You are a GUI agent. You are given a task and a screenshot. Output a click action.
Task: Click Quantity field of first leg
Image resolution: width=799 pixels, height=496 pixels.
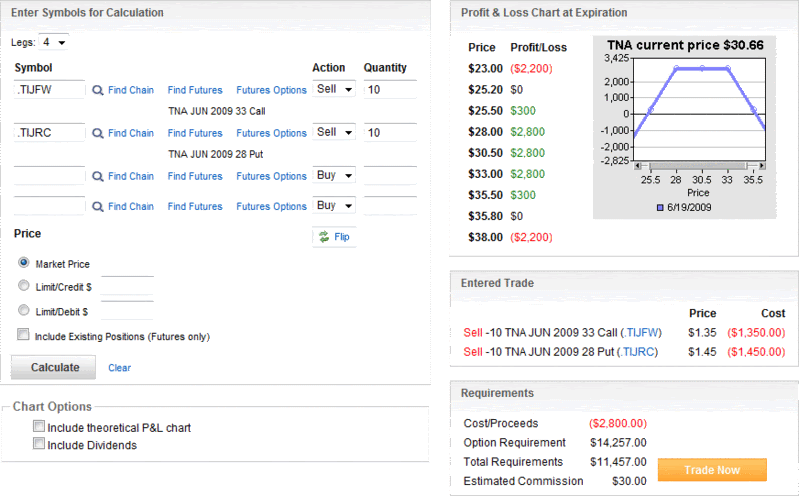click(x=389, y=90)
